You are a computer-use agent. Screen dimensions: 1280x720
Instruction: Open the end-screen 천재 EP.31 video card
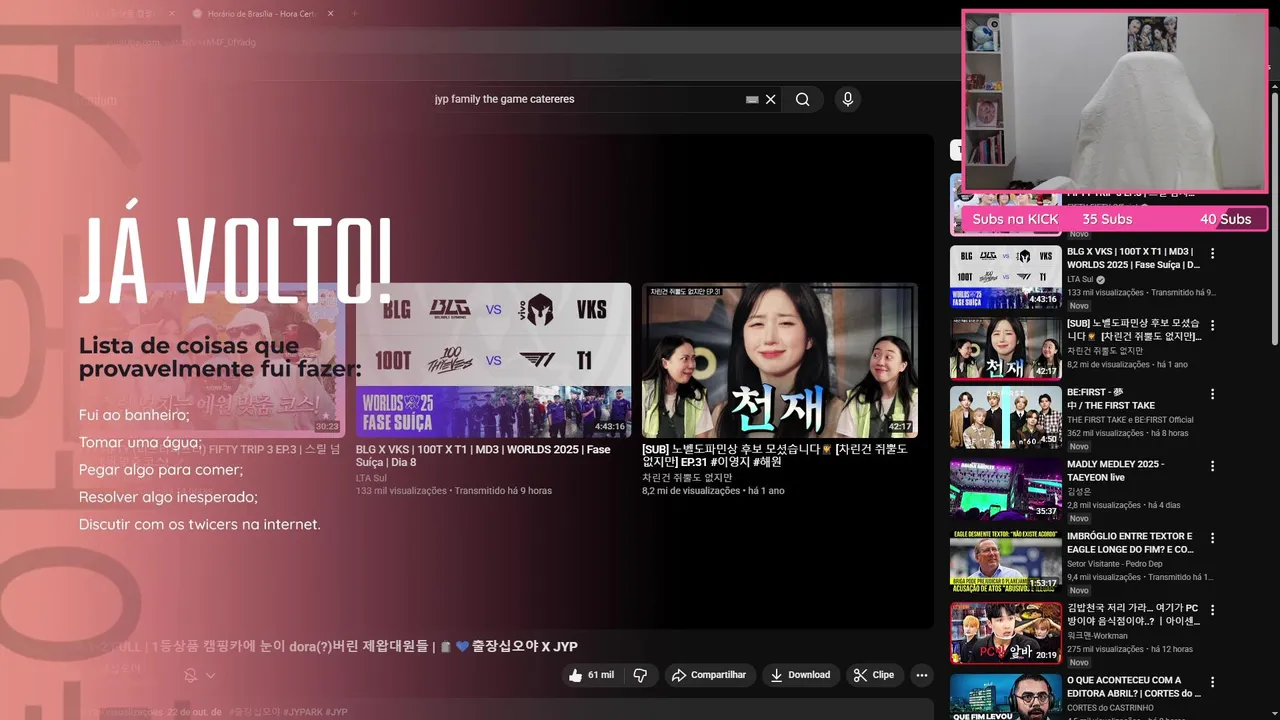(780, 360)
